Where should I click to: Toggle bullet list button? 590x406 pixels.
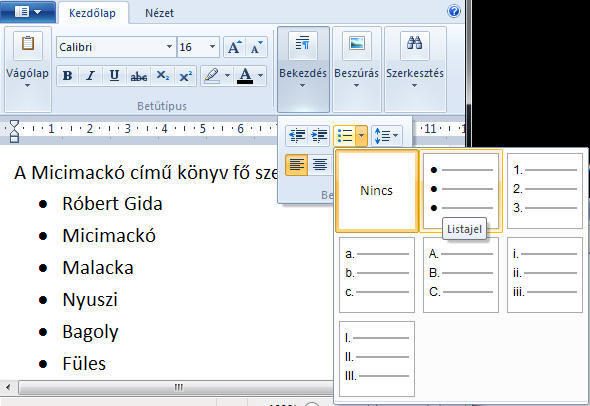(345, 135)
